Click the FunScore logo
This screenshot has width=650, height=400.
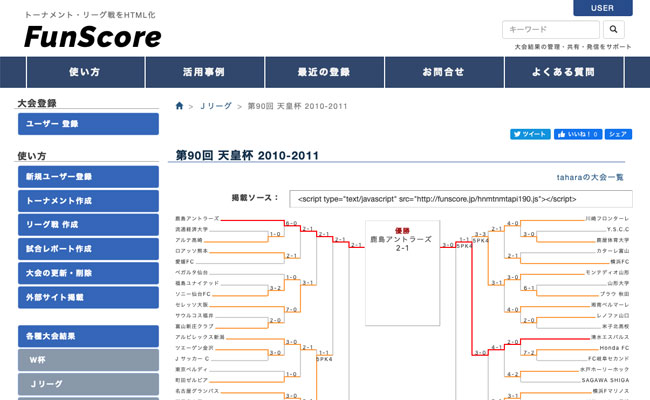coord(92,38)
